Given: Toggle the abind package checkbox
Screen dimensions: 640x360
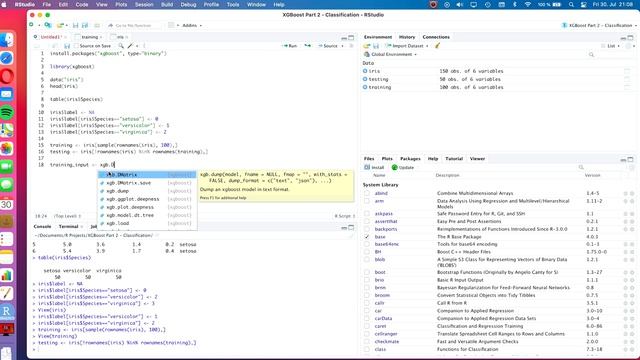Looking at the screenshot, I should pyautogui.click(x=367, y=193).
